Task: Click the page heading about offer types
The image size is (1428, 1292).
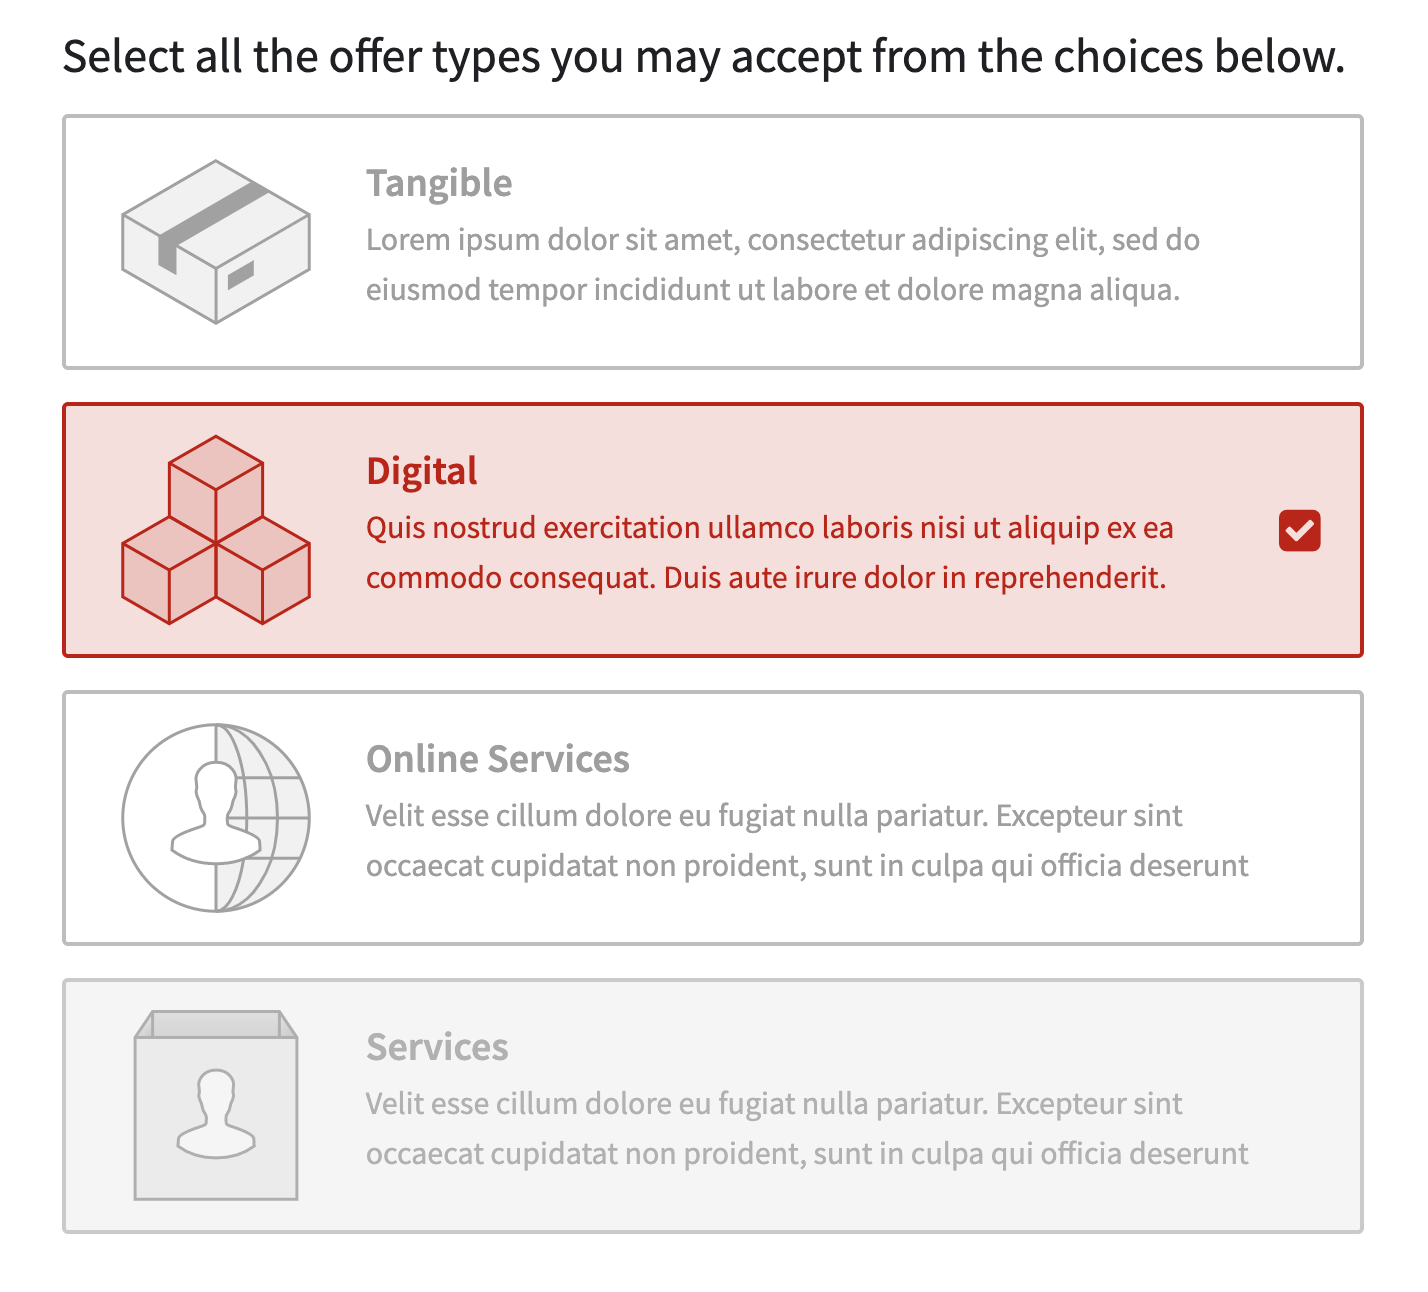Action: pyautogui.click(x=704, y=57)
